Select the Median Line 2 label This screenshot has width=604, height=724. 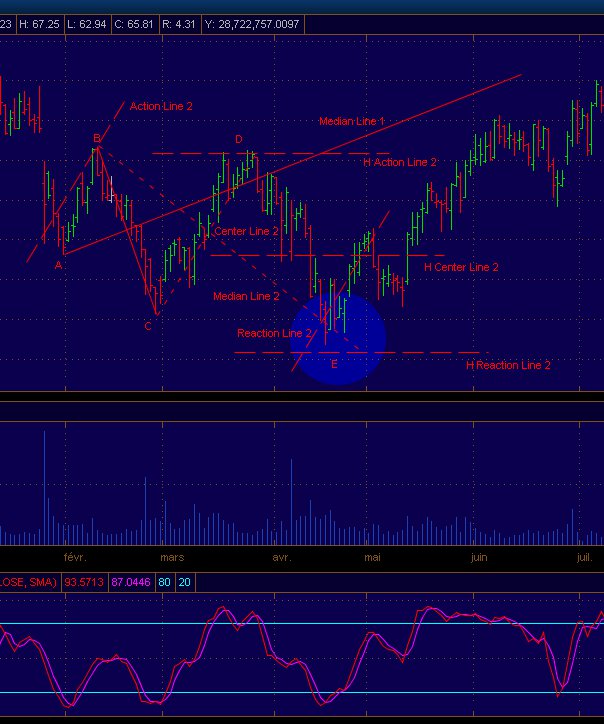246,296
